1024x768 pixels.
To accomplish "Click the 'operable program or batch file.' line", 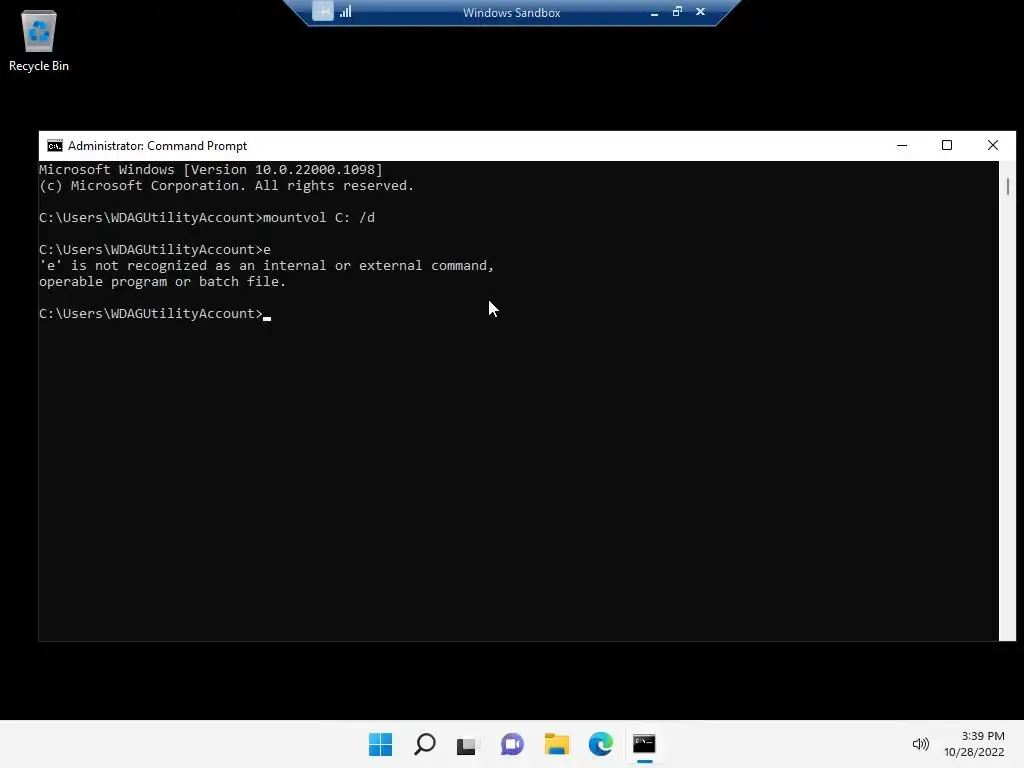I will 163,281.
